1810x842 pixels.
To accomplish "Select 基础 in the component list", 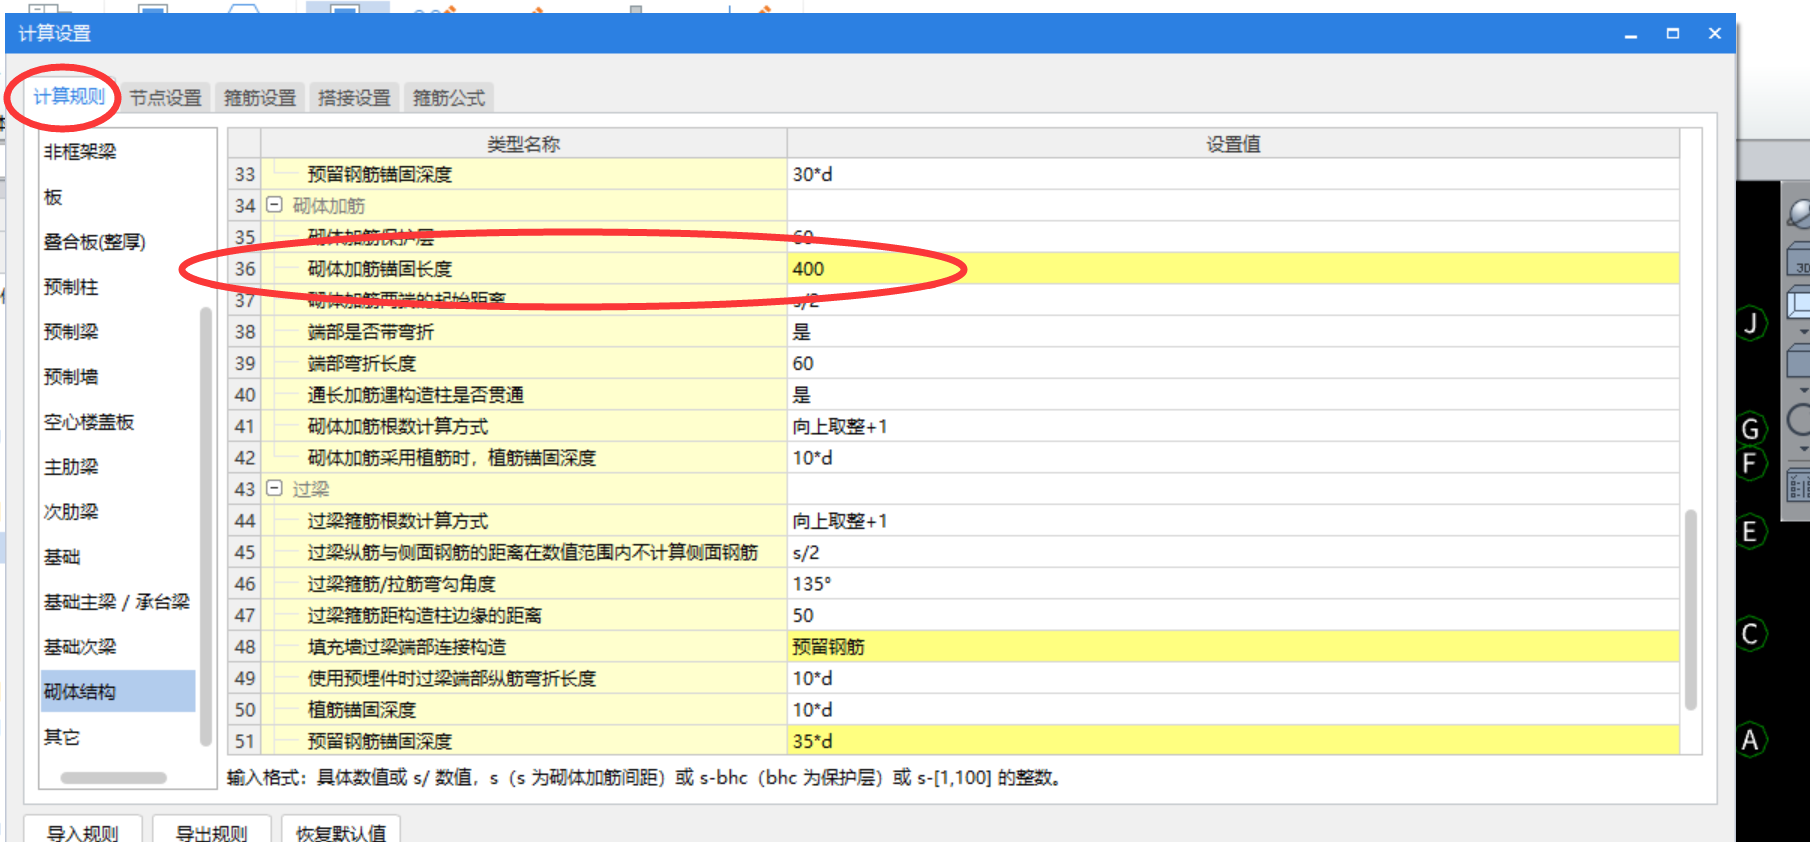I will click(x=62, y=557).
